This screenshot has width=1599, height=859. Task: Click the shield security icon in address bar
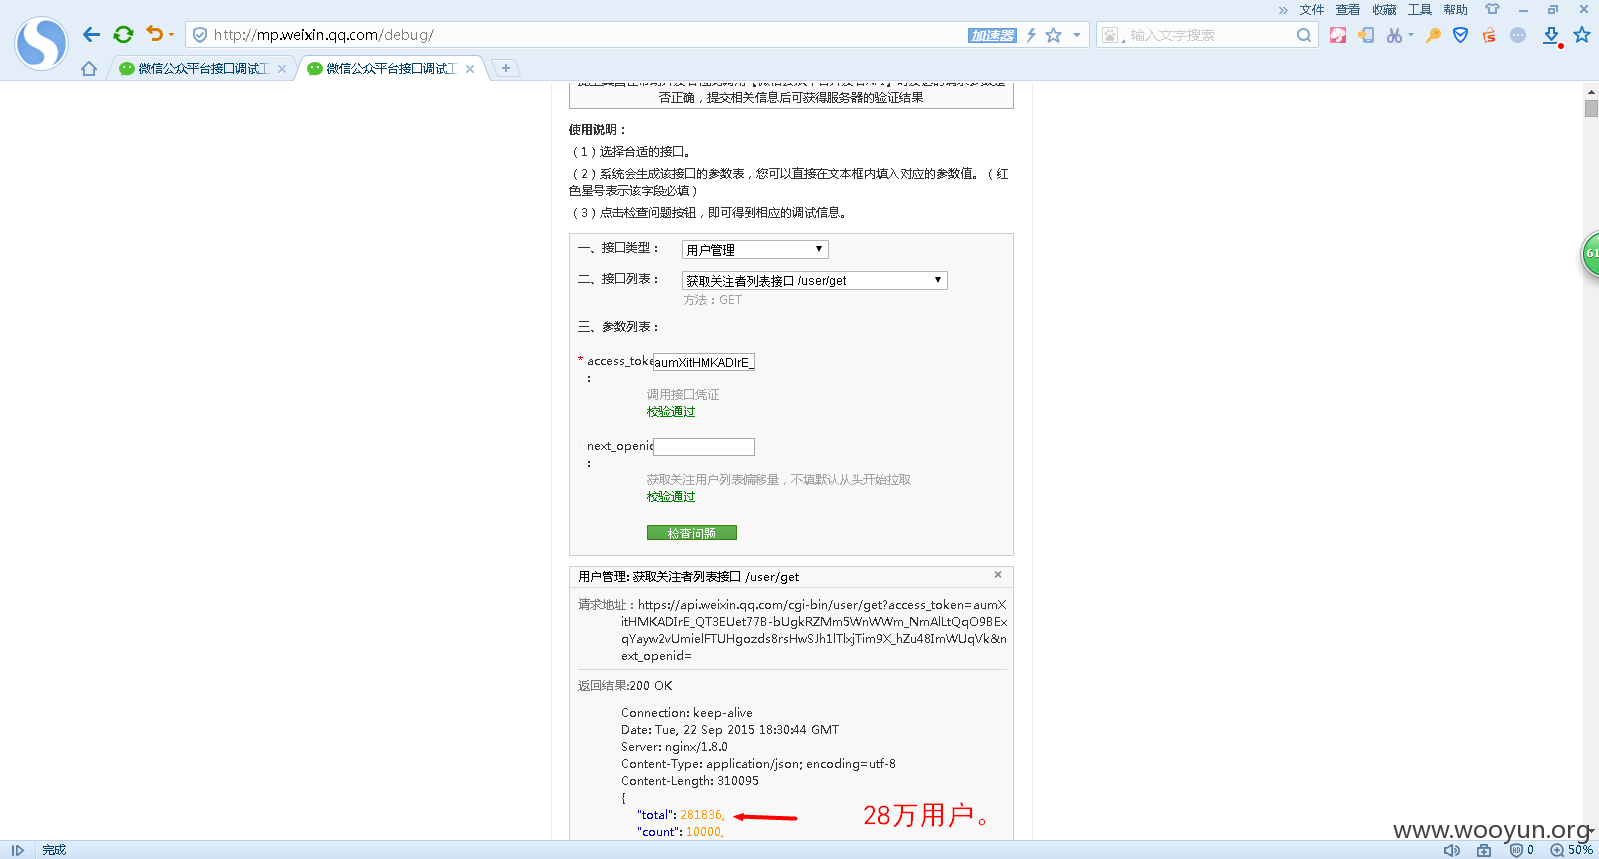(200, 35)
